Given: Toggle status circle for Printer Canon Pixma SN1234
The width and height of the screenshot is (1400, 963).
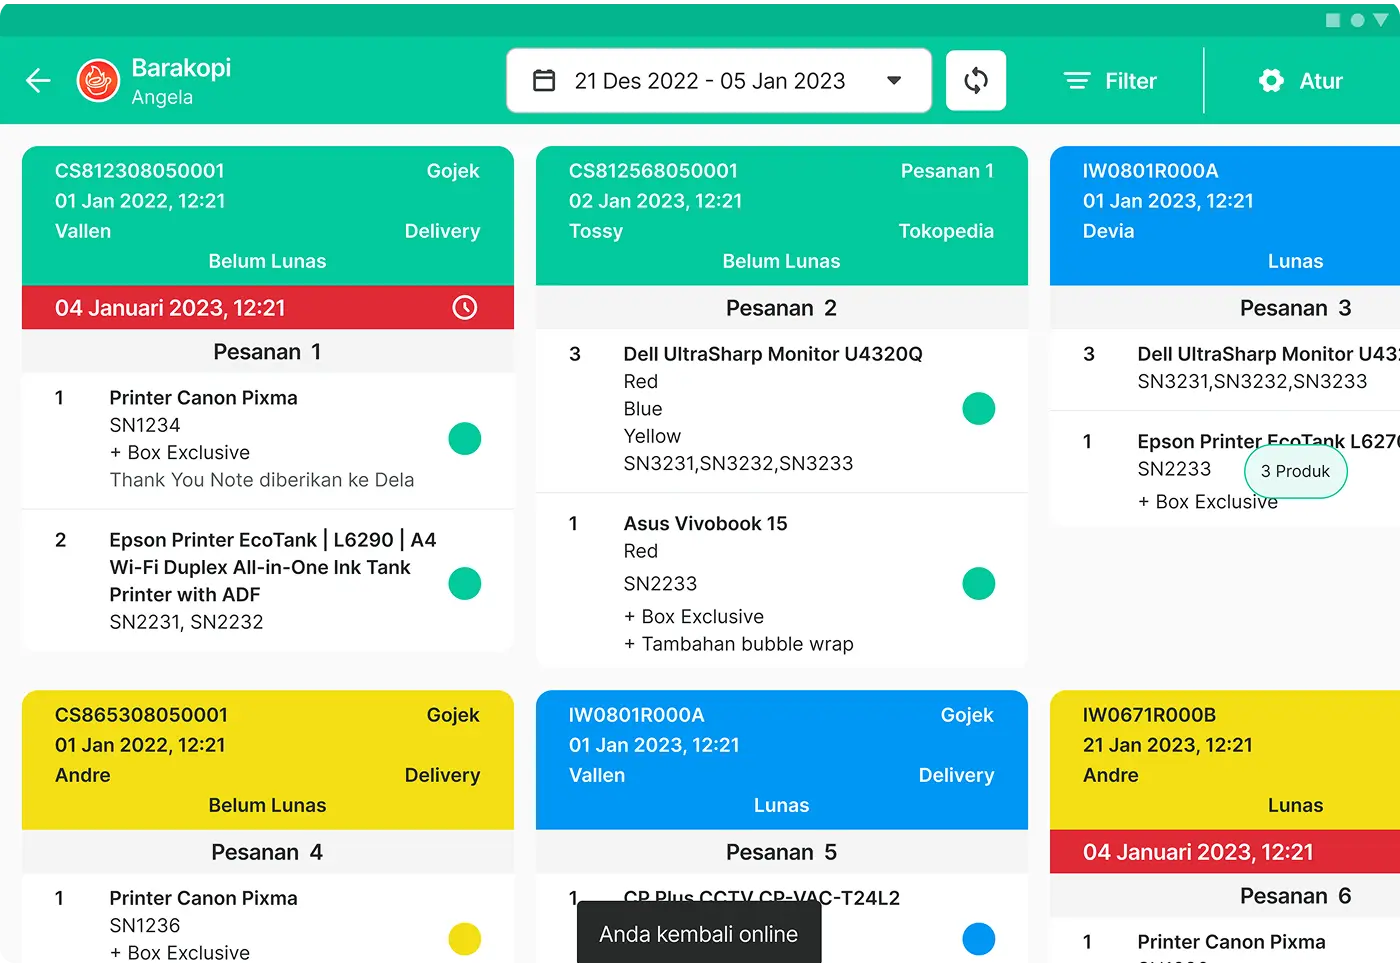Looking at the screenshot, I should pos(464,439).
